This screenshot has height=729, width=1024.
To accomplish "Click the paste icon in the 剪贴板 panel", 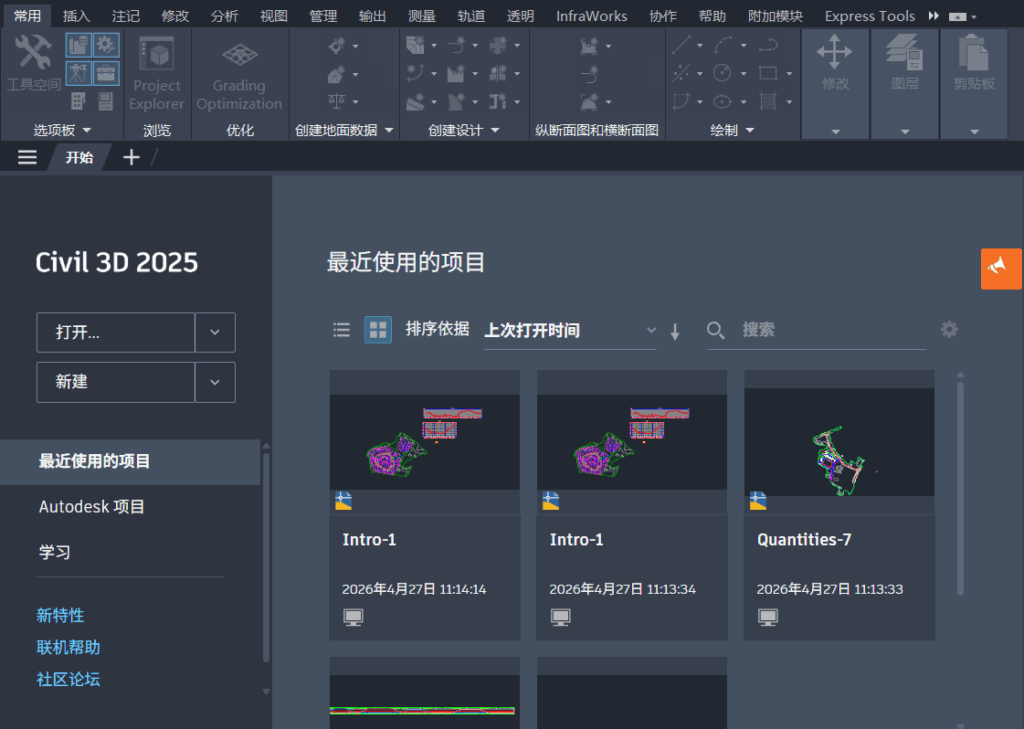I will click(x=973, y=60).
